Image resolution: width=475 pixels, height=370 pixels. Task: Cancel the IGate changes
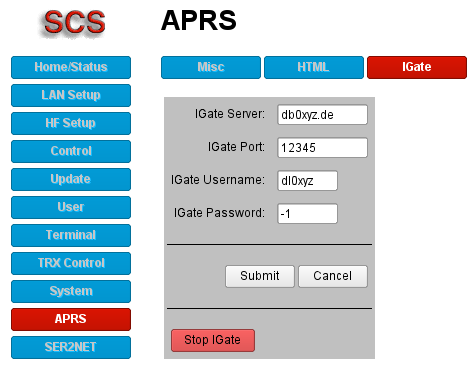click(333, 276)
